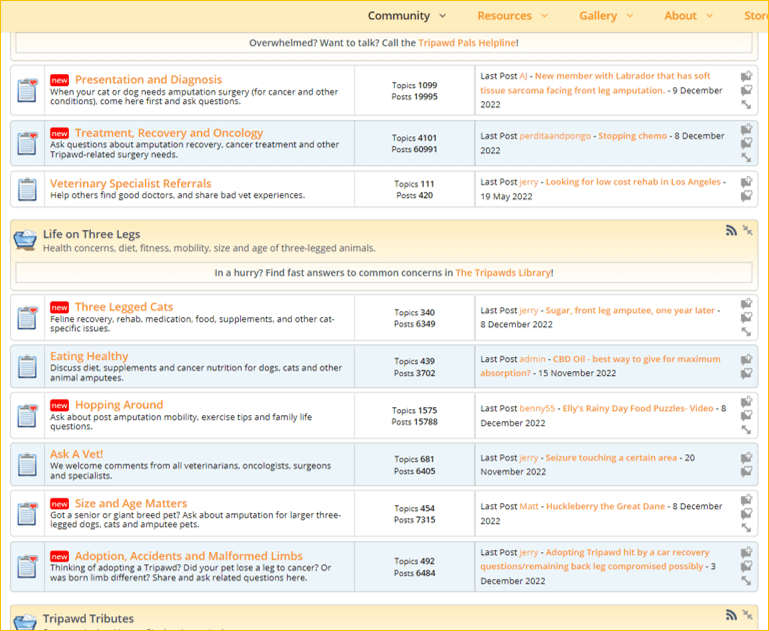This screenshot has width=769, height=631.
Task: Click top speech-bubble icon in Three Legged Cats row
Action: [746, 304]
